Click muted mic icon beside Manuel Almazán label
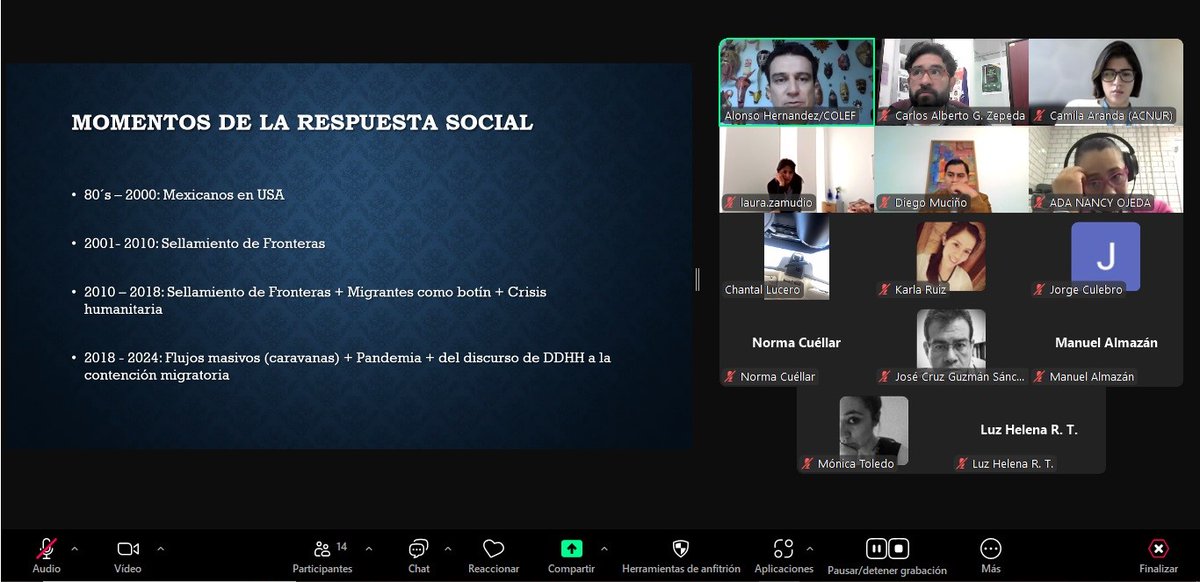 coord(1039,377)
